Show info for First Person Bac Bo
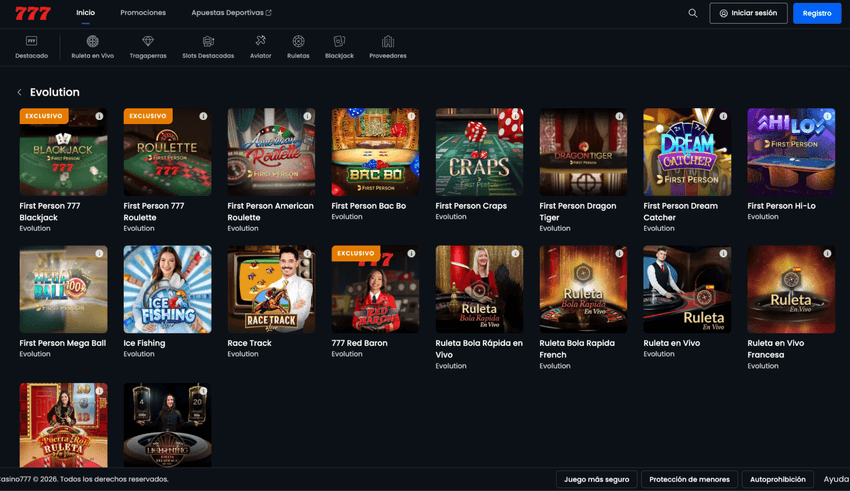This screenshot has height=491, width=850. pyautogui.click(x=411, y=116)
